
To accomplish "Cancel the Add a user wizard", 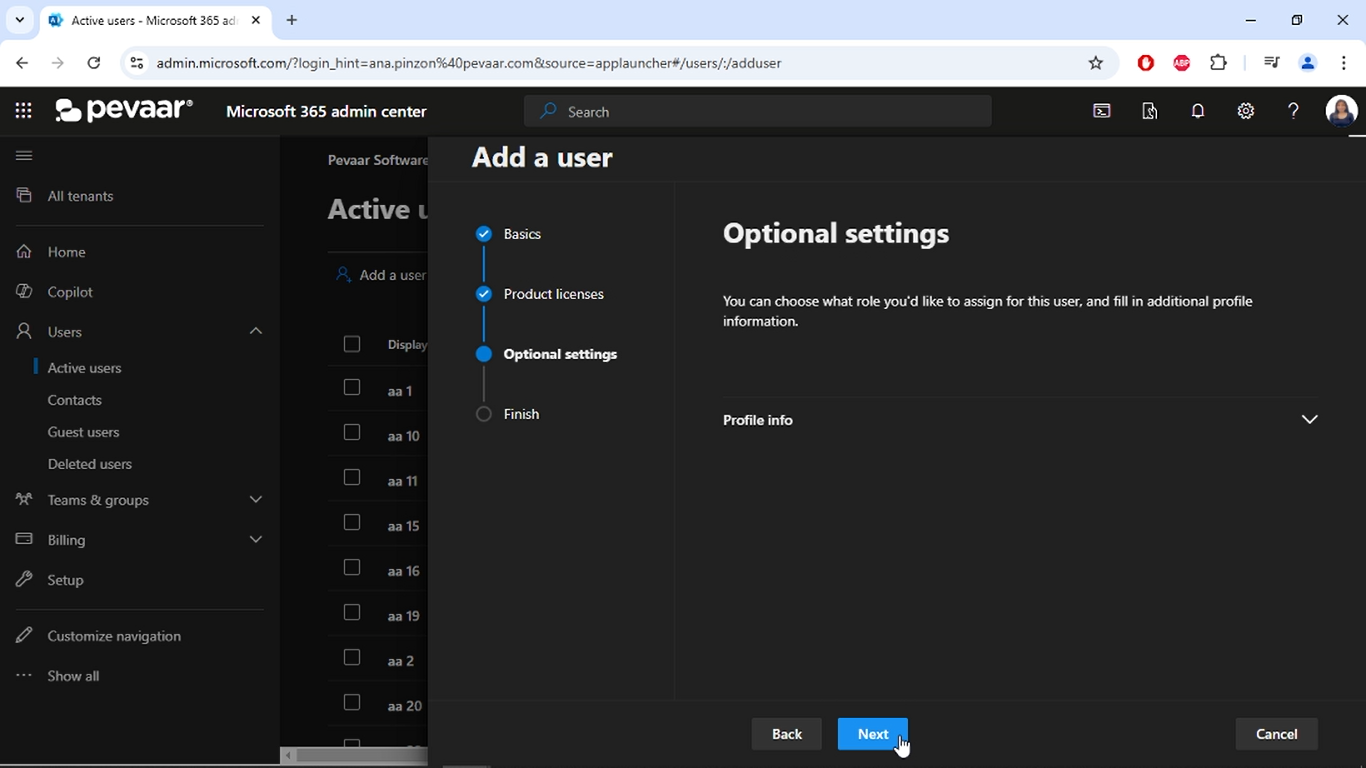I will [1276, 734].
